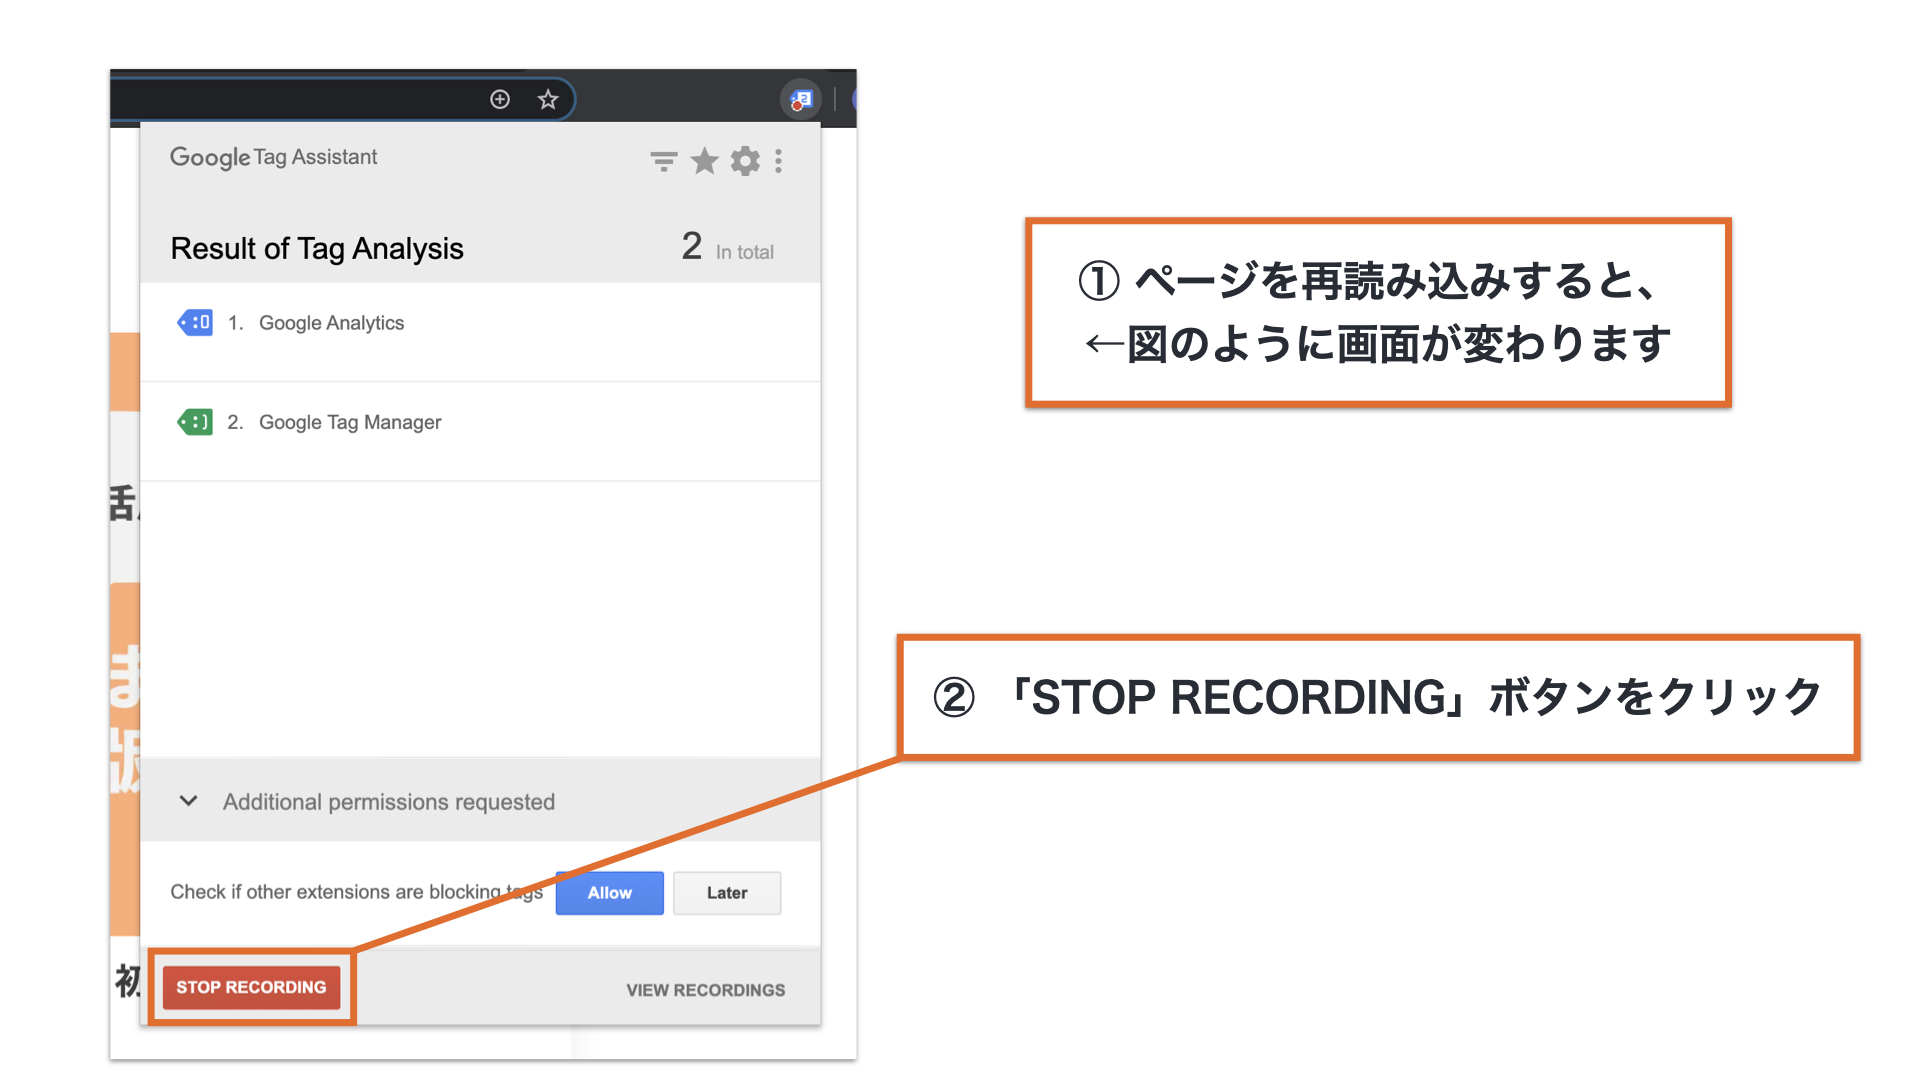
Task: Click the Later button
Action: [x=727, y=893]
